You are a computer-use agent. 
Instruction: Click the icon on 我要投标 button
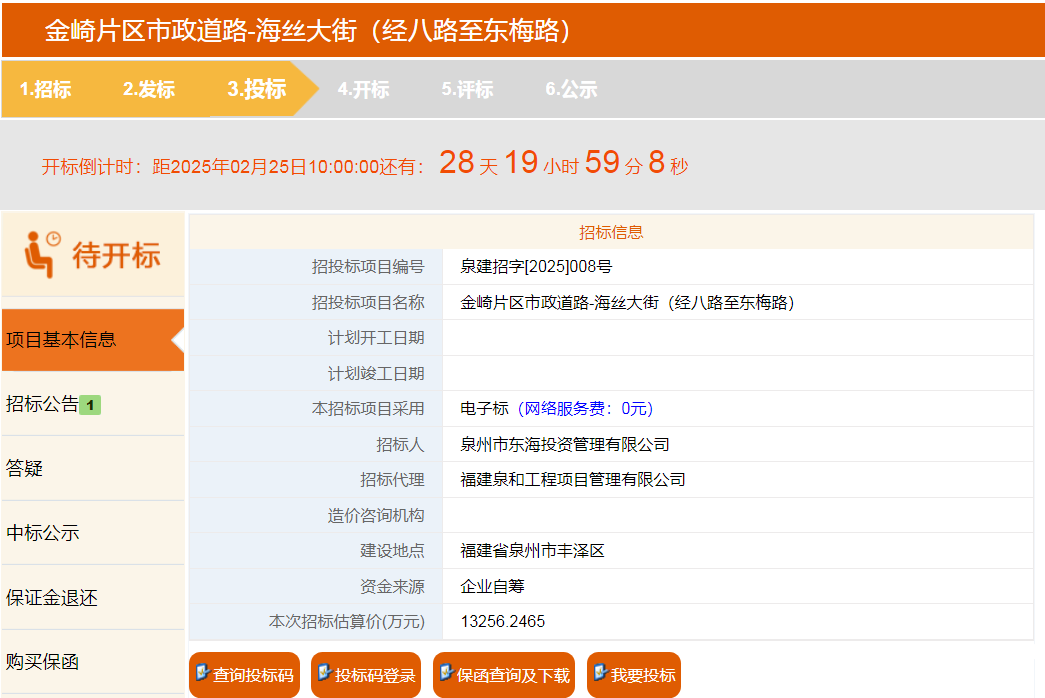pyautogui.click(x=600, y=673)
